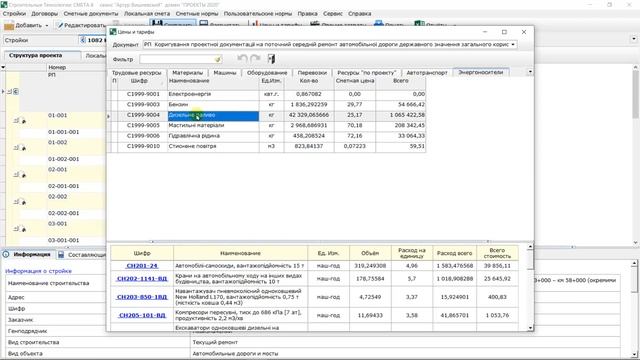Collapse the 02-002 tree node
The image size is (640, 360).
(16, 202)
